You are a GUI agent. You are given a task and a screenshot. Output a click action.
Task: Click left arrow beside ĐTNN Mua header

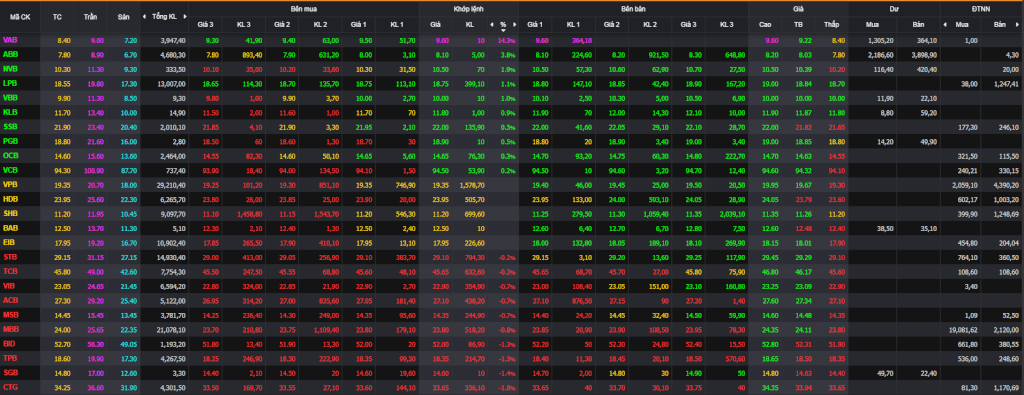coord(944,24)
